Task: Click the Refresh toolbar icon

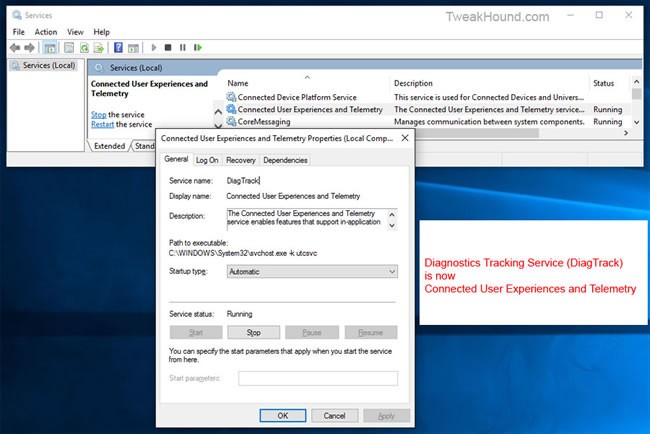Action: pyautogui.click(x=84, y=47)
